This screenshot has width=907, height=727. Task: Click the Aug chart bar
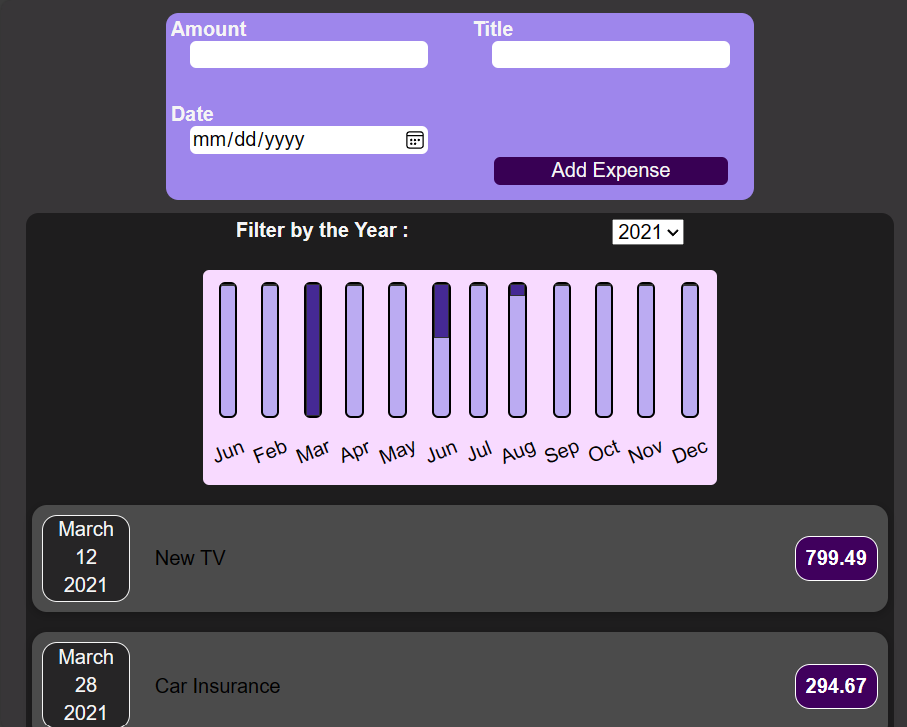[x=517, y=350]
